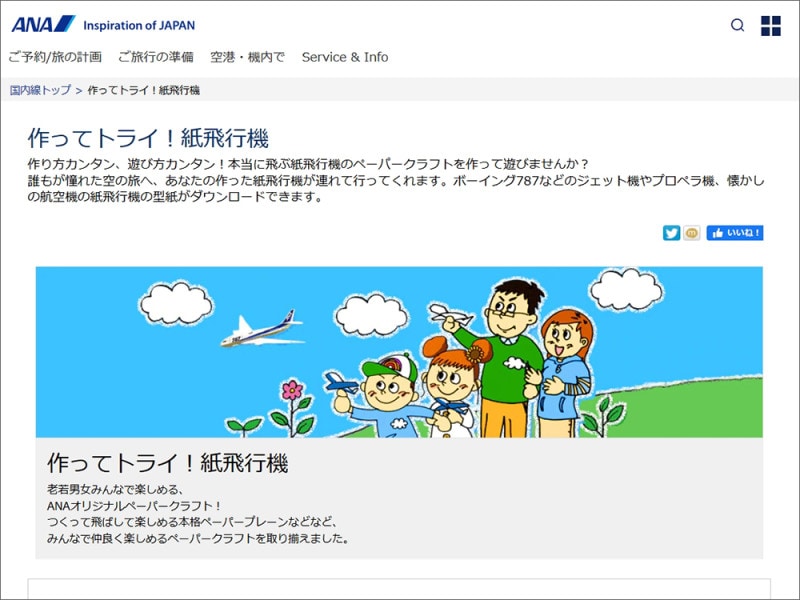Click the ANA jet airplane in the banner
The image size is (800, 600).
pos(262,330)
